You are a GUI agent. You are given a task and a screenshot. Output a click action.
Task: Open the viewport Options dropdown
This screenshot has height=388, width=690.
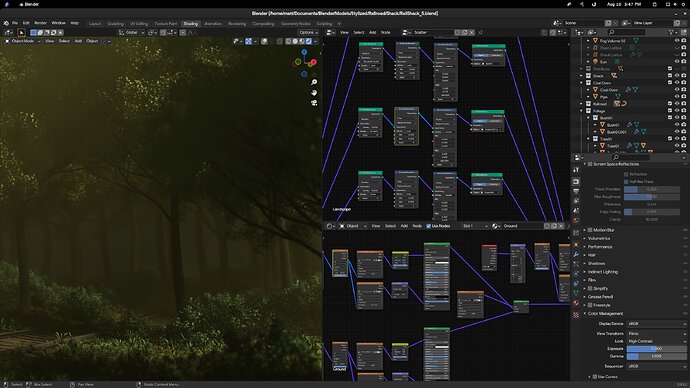(x=308, y=33)
